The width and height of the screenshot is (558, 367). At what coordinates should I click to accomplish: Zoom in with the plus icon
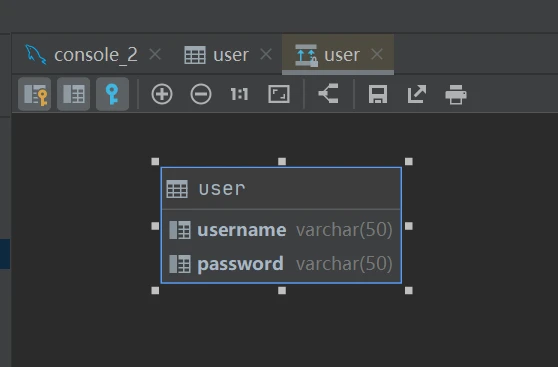162,94
